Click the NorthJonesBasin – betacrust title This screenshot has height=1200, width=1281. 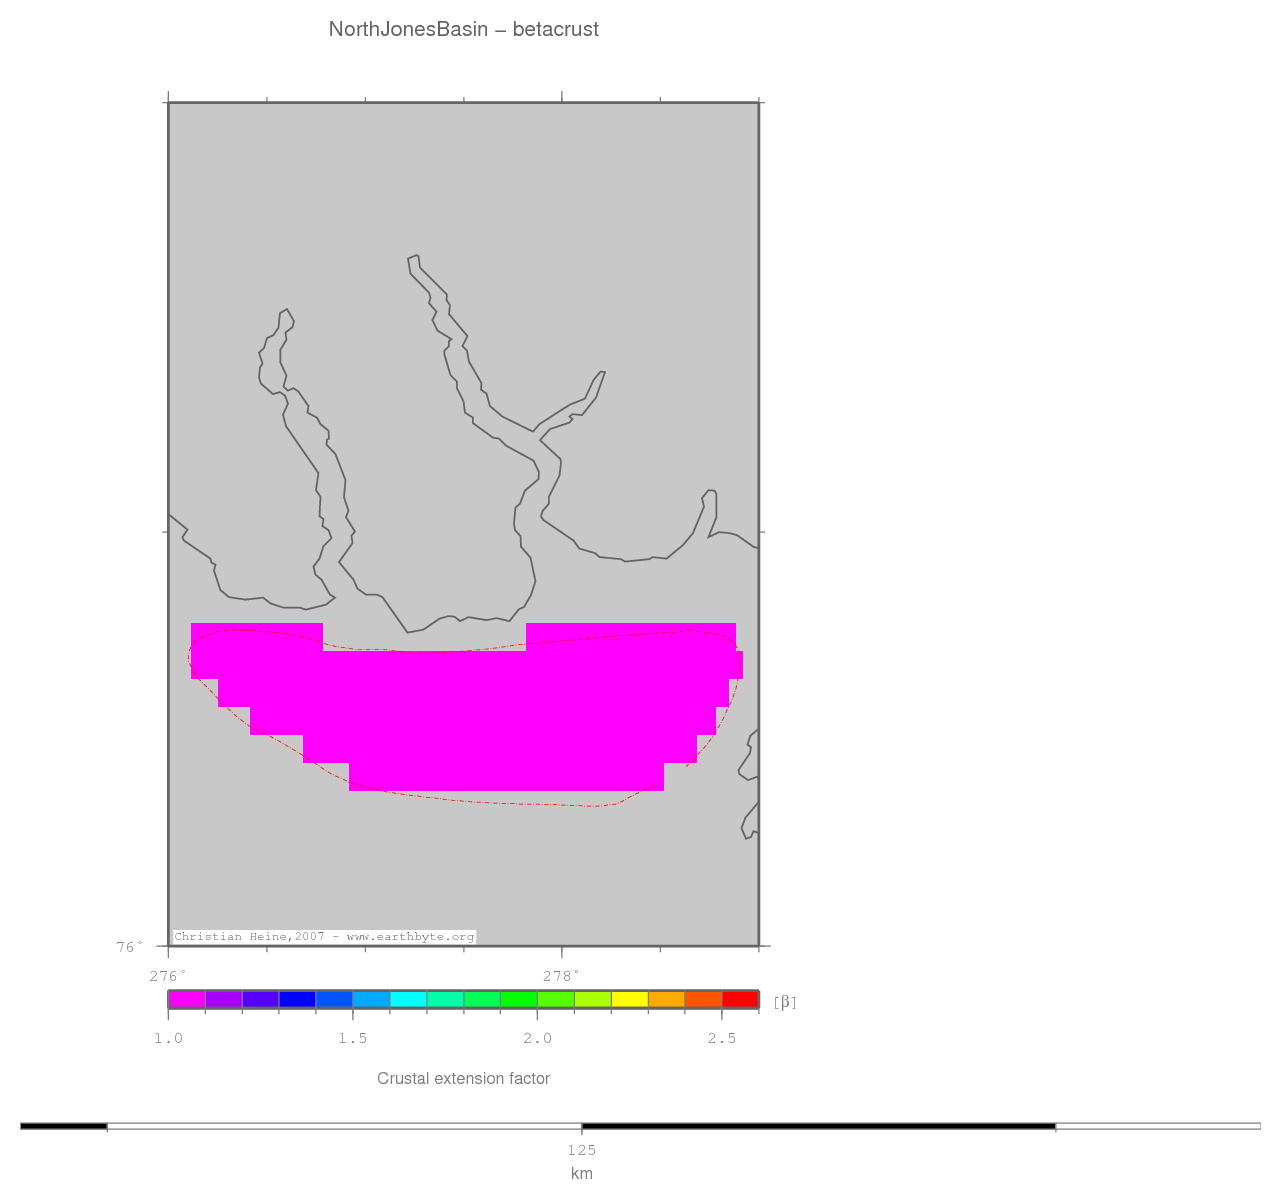tap(464, 30)
